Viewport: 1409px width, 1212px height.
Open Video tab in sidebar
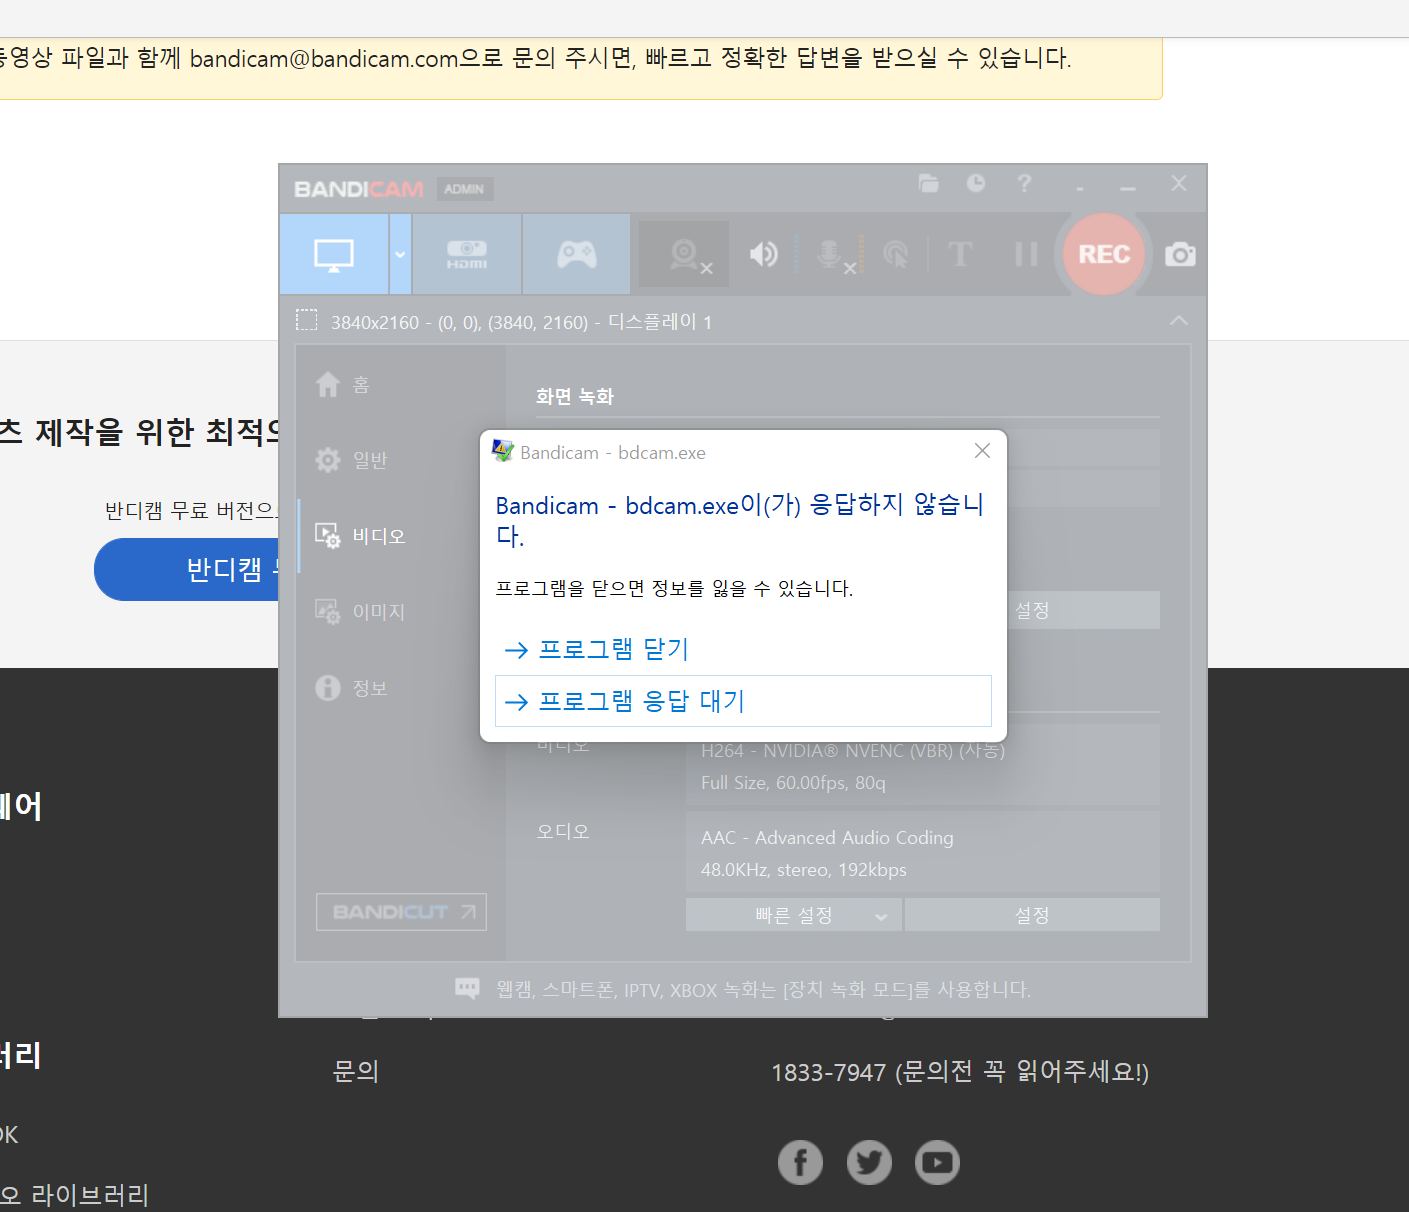tap(360, 536)
